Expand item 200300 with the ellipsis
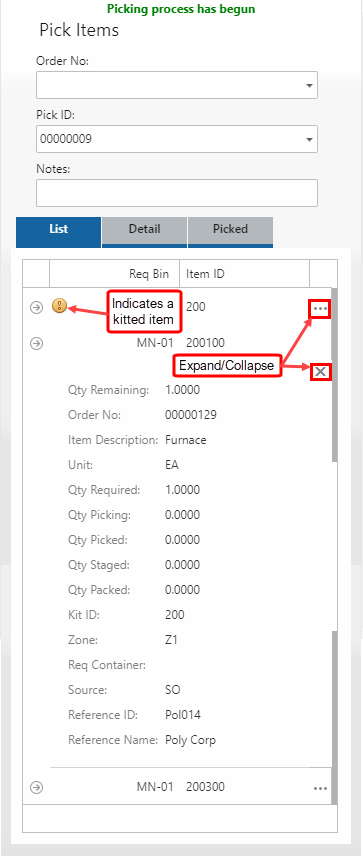The width and height of the screenshot is (363, 856). (x=320, y=788)
